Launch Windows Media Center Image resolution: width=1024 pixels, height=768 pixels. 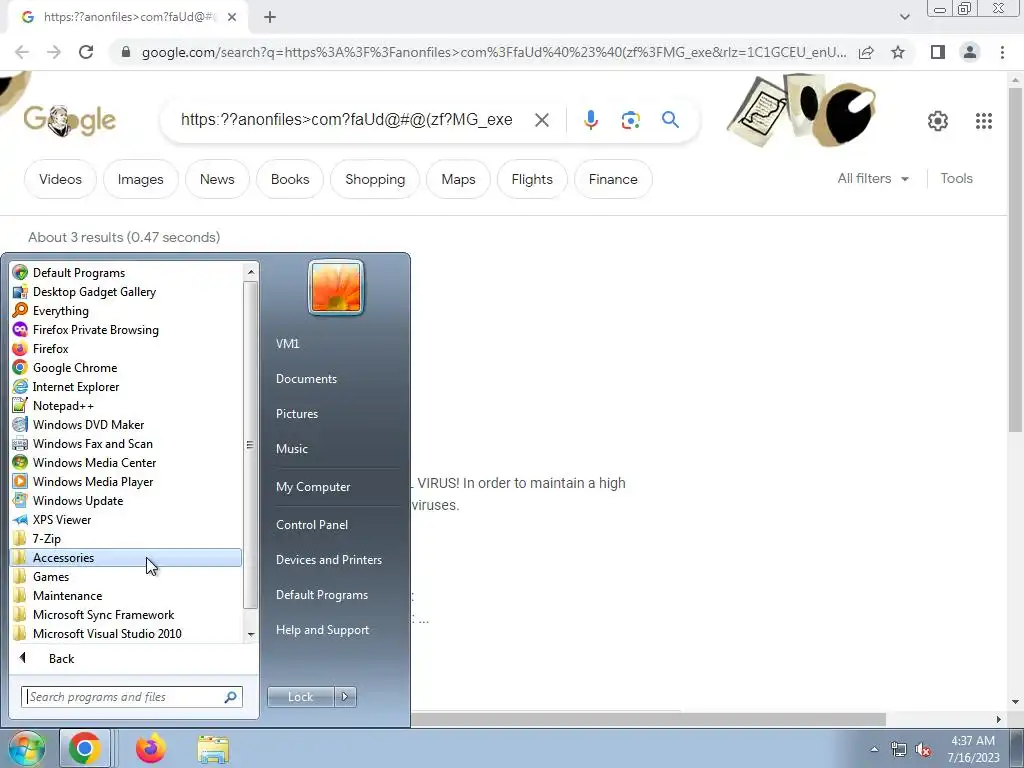(126, 462)
